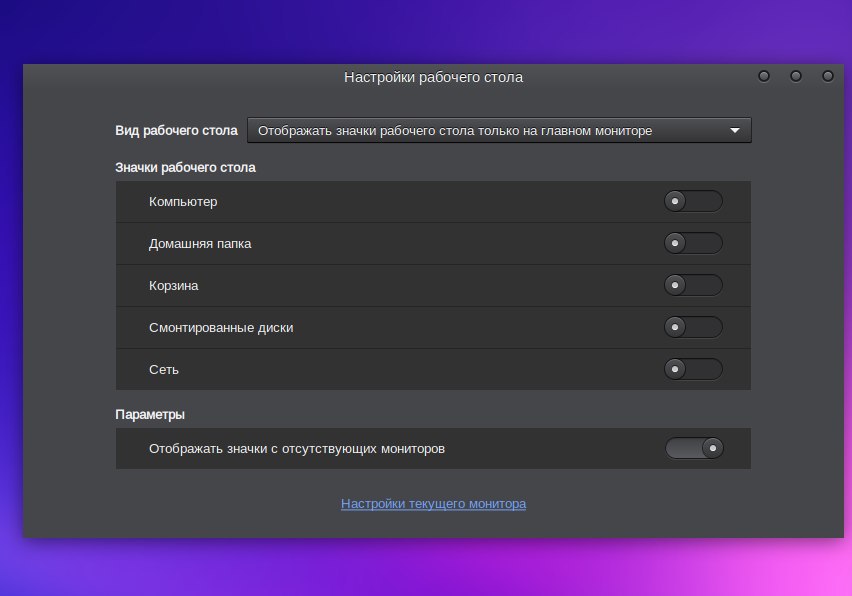Click the minimize window button
852x596 pixels.
[x=763, y=76]
